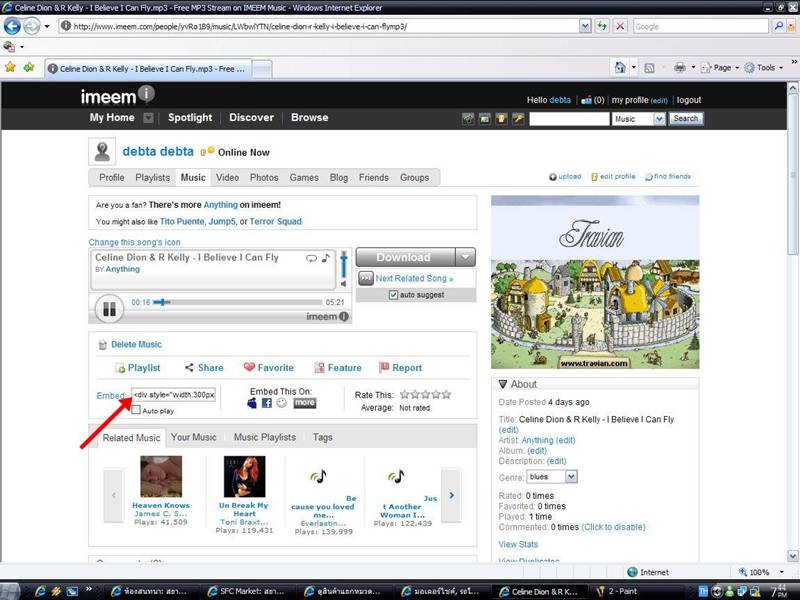The width and height of the screenshot is (800, 600).
Task: Switch to the Tags tab
Action: coord(322,437)
